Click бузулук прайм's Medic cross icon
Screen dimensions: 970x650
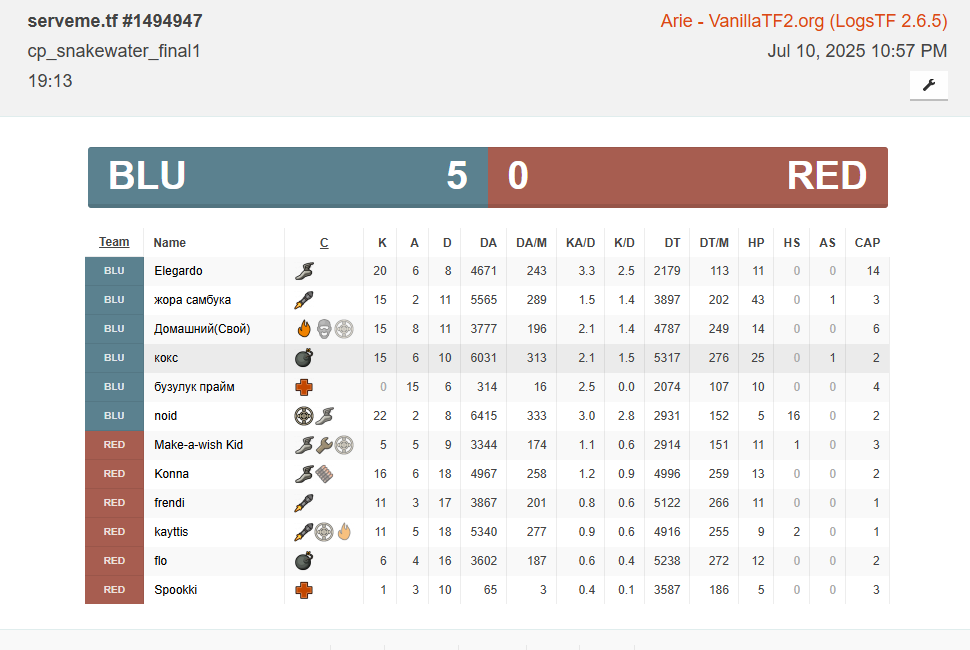click(x=304, y=387)
